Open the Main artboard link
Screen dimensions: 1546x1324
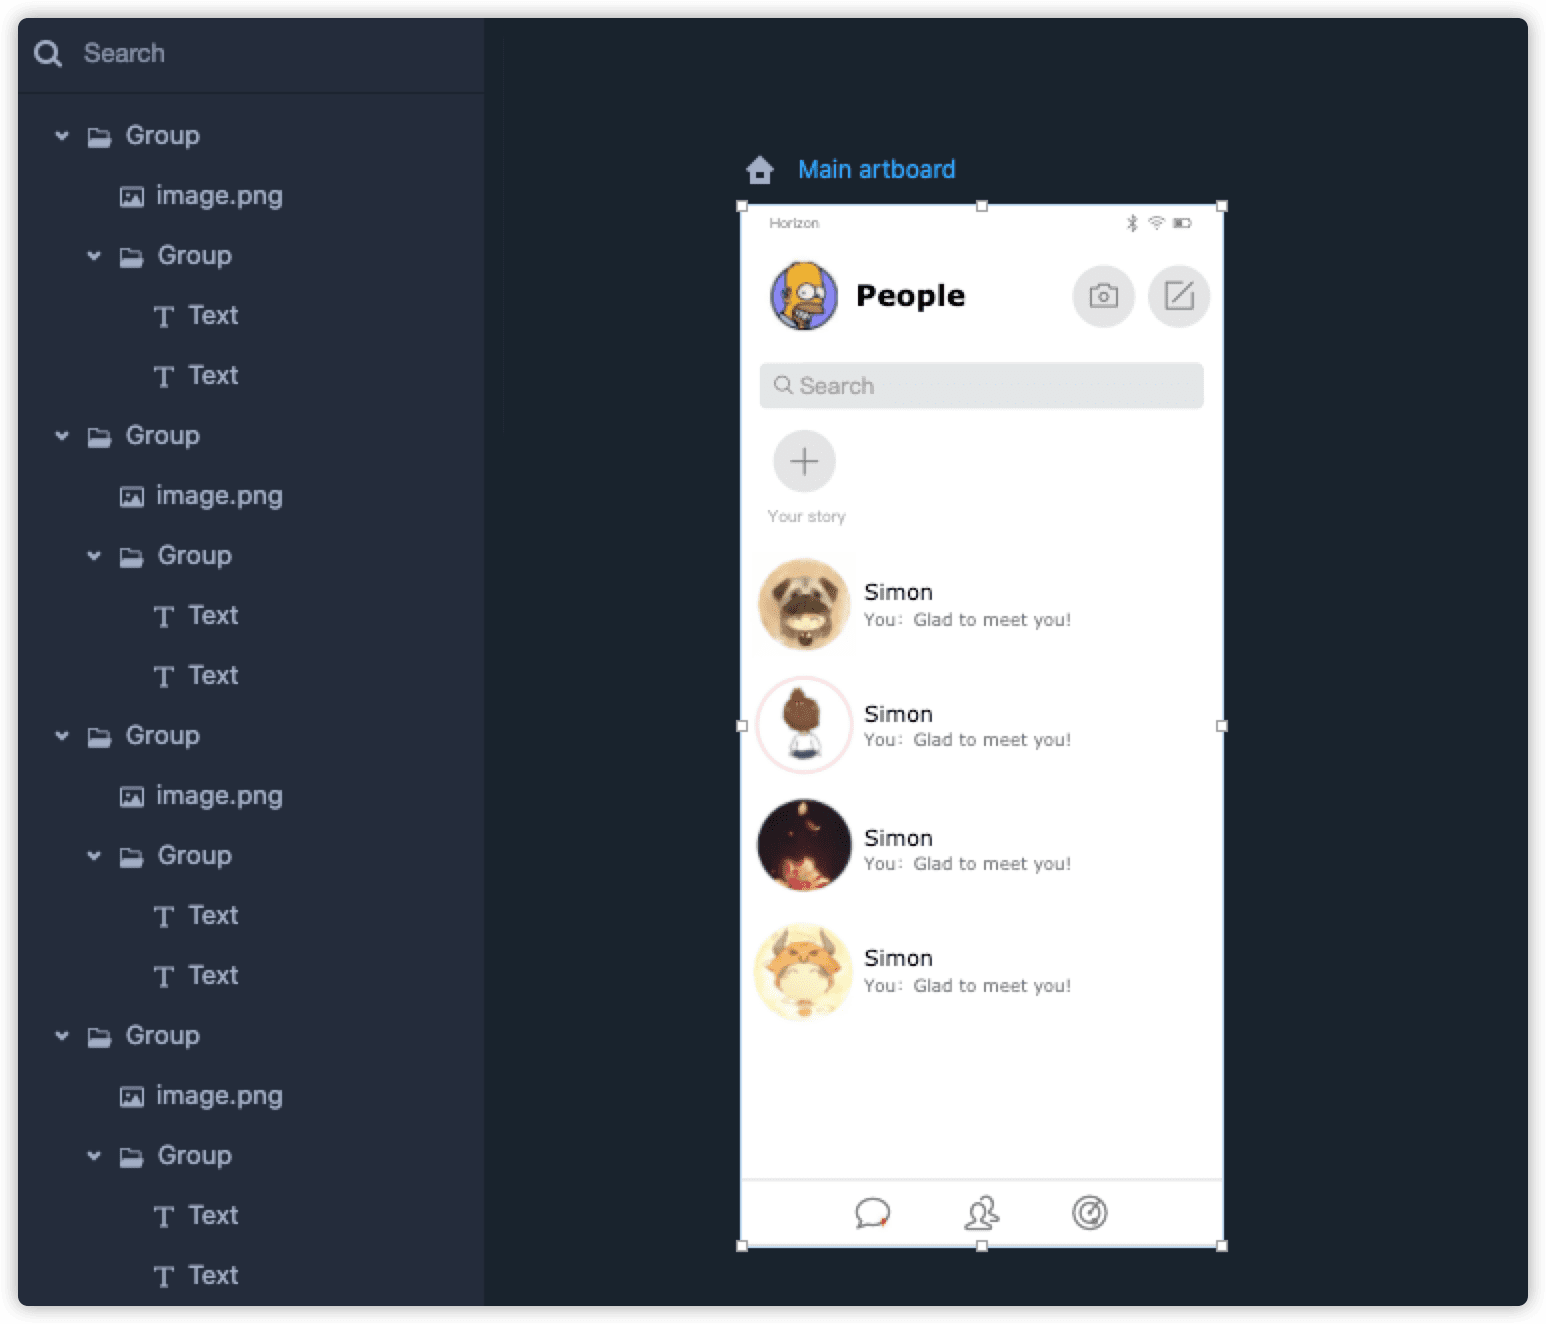876,169
